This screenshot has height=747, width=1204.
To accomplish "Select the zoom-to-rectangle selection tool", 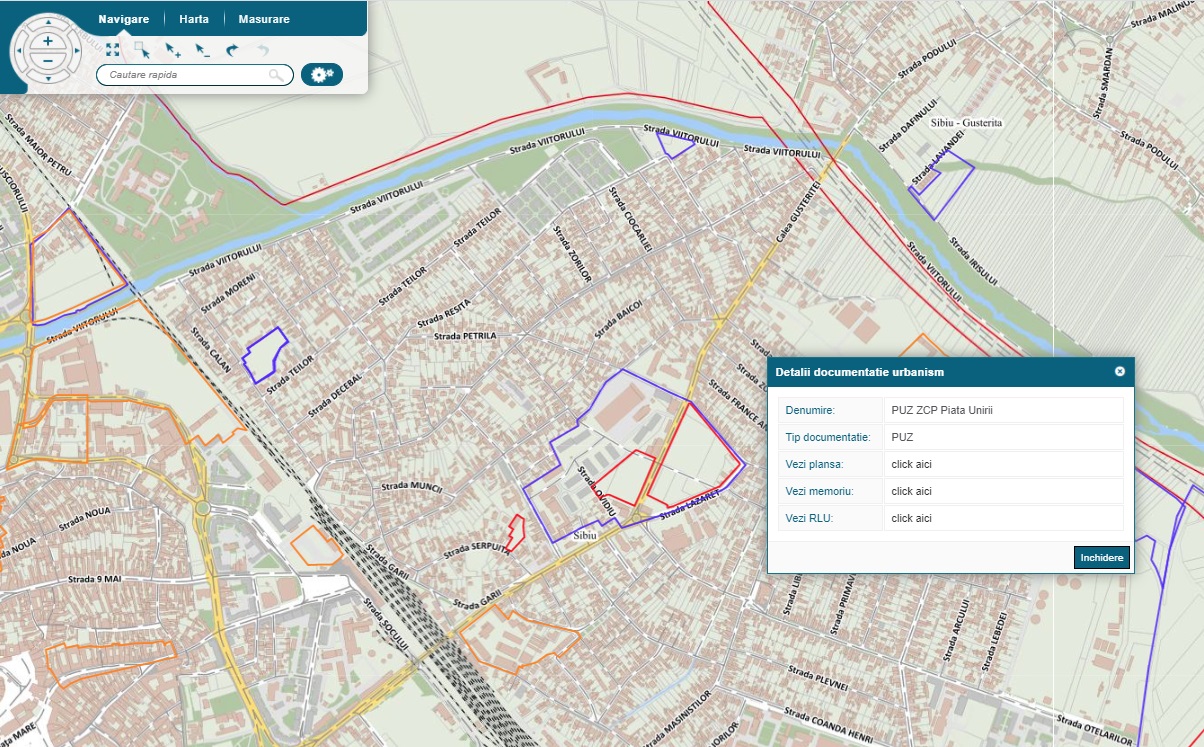I will coord(142,50).
